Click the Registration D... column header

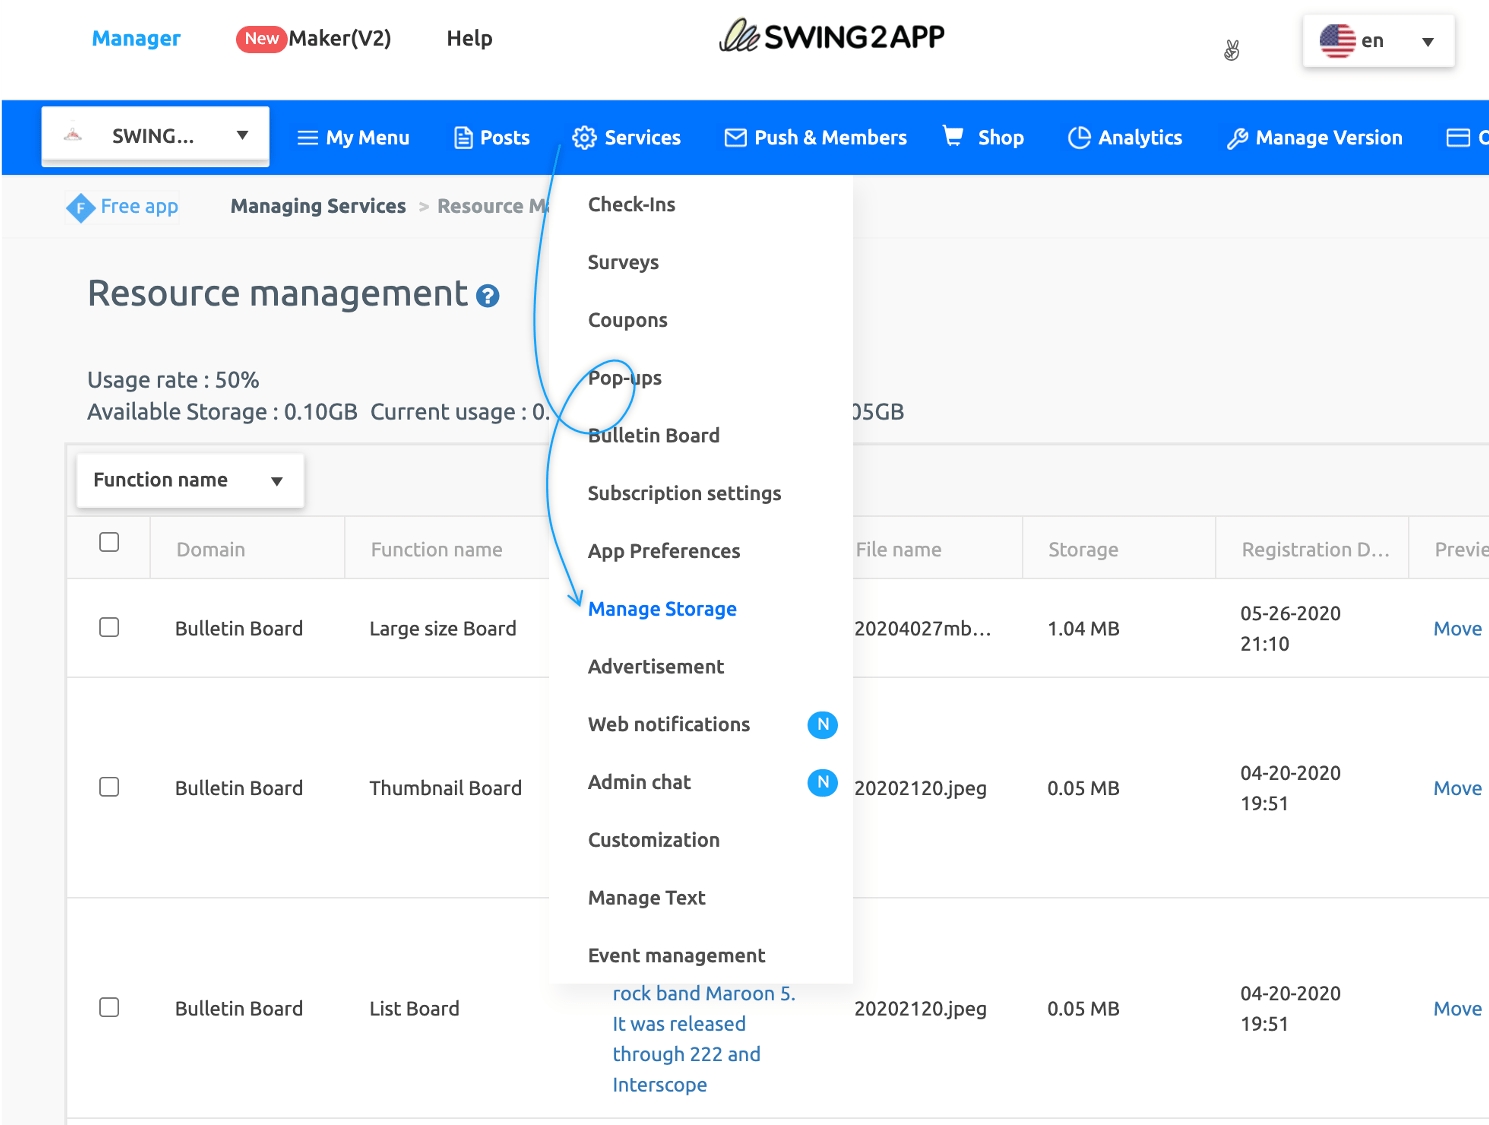coord(1315,550)
